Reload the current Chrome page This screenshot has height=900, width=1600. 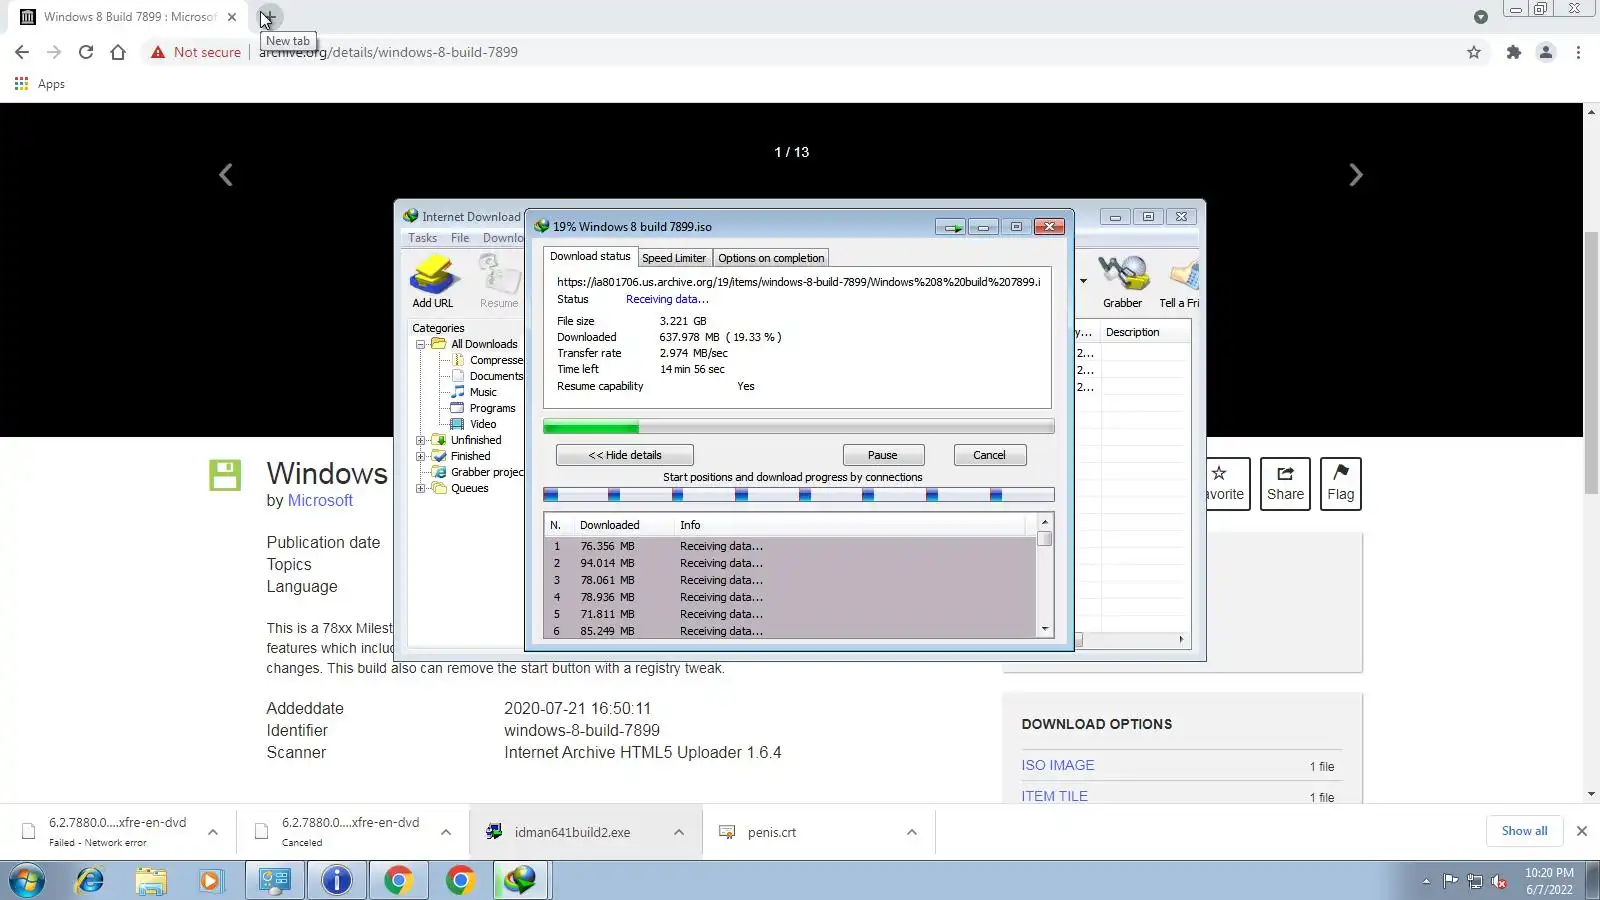pyautogui.click(x=86, y=52)
